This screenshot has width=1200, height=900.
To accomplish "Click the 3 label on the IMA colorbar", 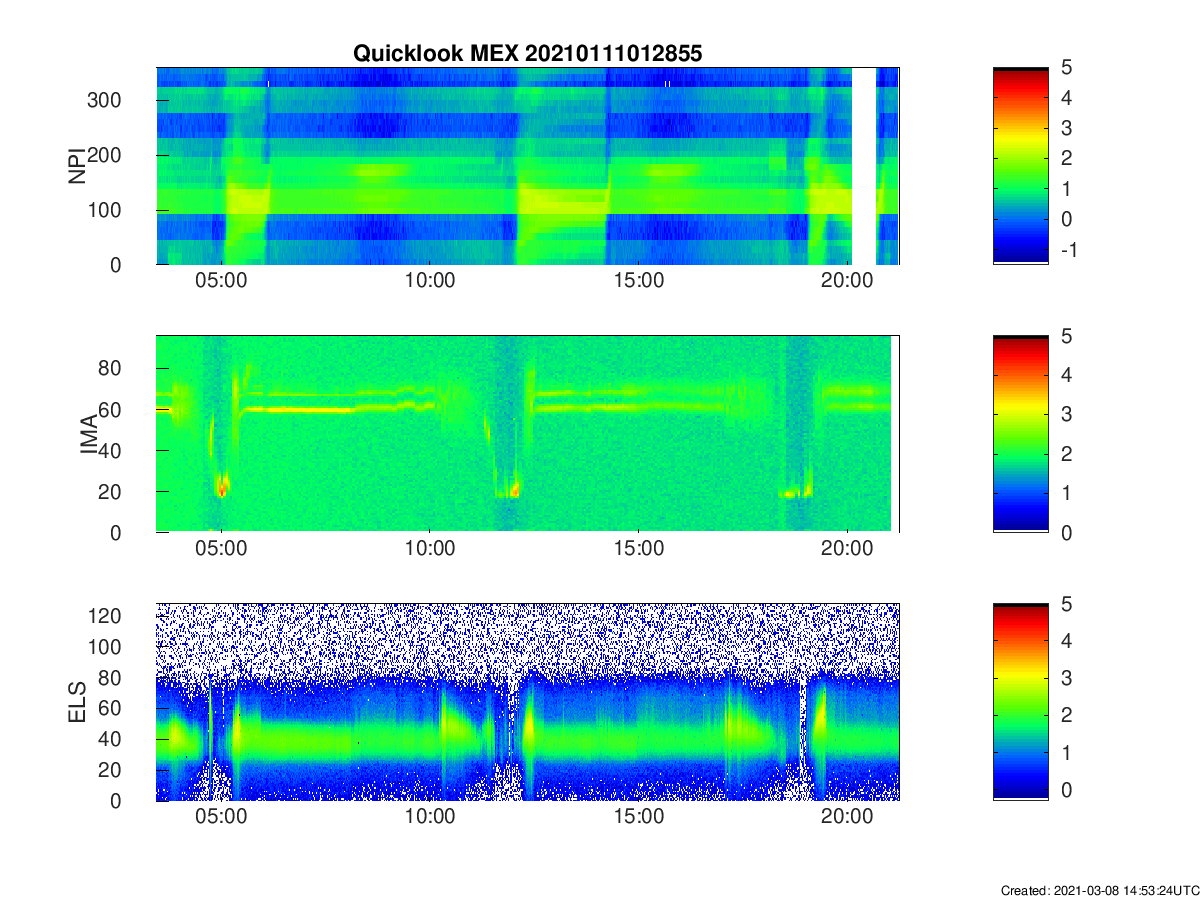I will [1068, 414].
